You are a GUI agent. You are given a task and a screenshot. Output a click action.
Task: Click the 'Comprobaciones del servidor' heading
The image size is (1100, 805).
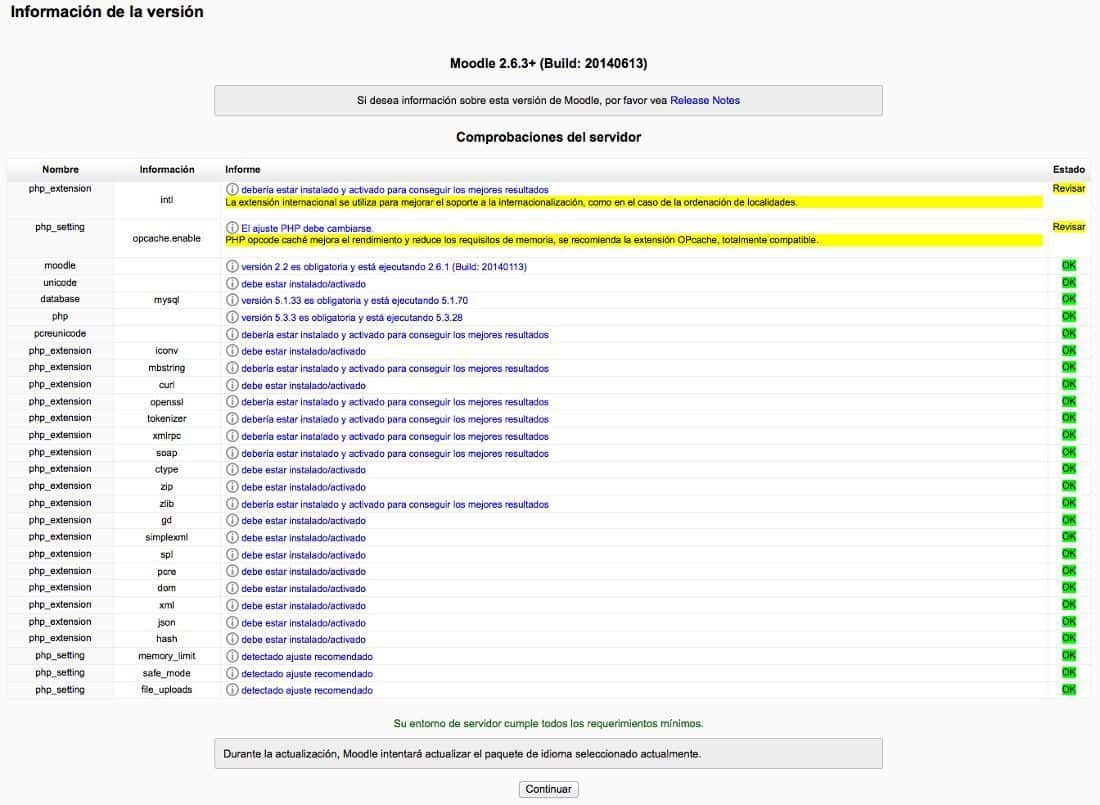[x=549, y=138]
